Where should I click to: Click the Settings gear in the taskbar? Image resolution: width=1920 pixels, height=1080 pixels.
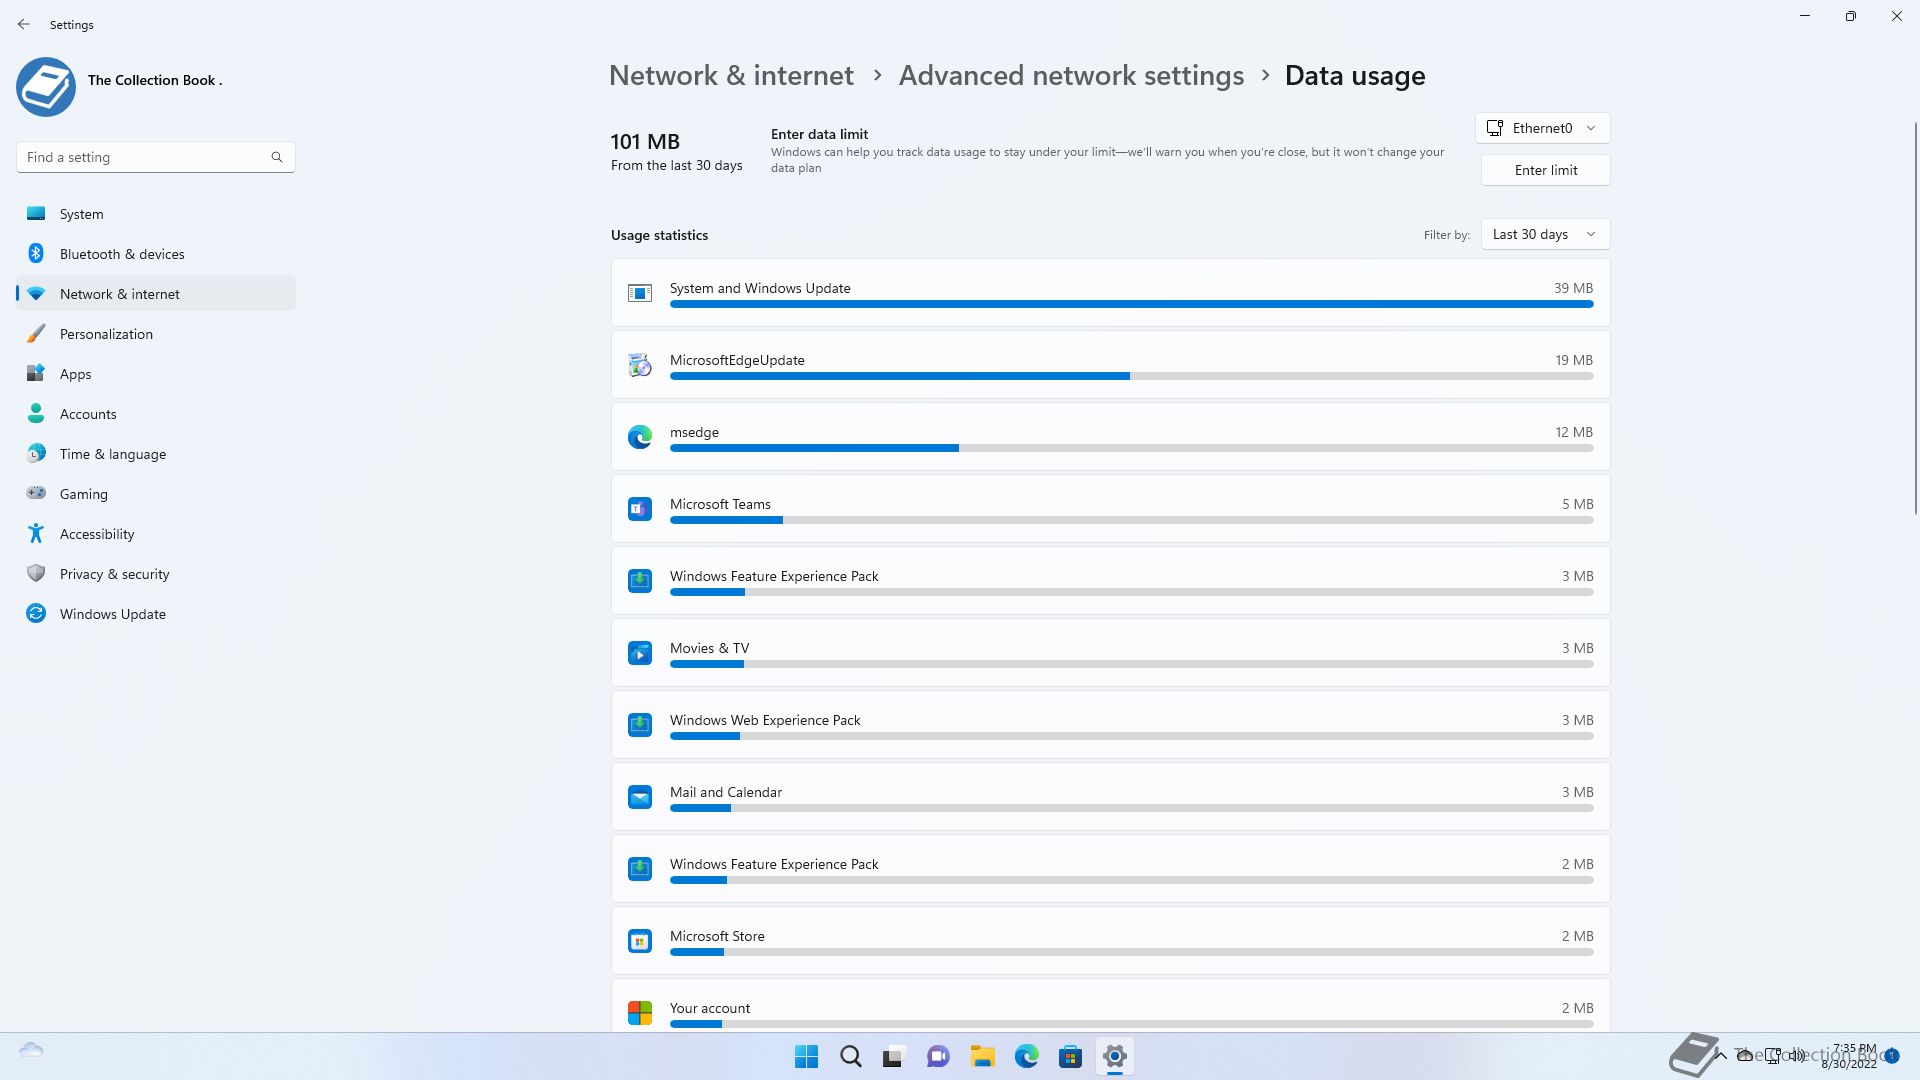(x=1114, y=1056)
